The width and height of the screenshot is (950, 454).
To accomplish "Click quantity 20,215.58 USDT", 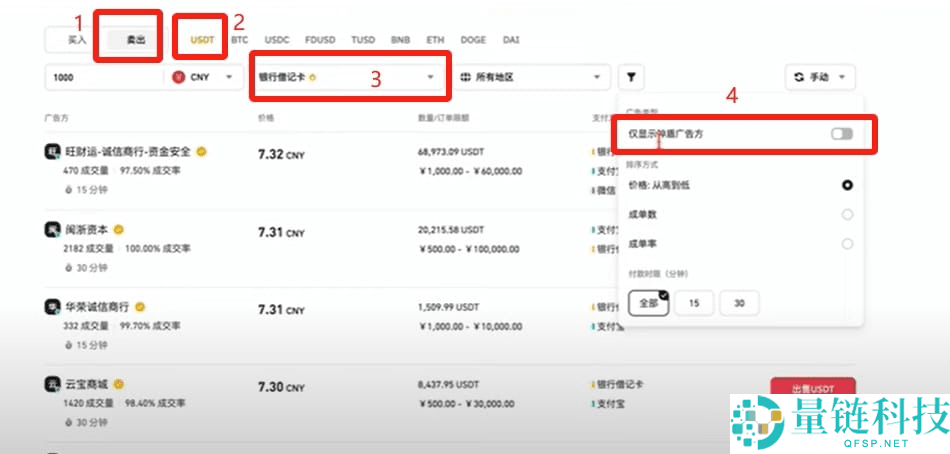I will pyautogui.click(x=451, y=230).
